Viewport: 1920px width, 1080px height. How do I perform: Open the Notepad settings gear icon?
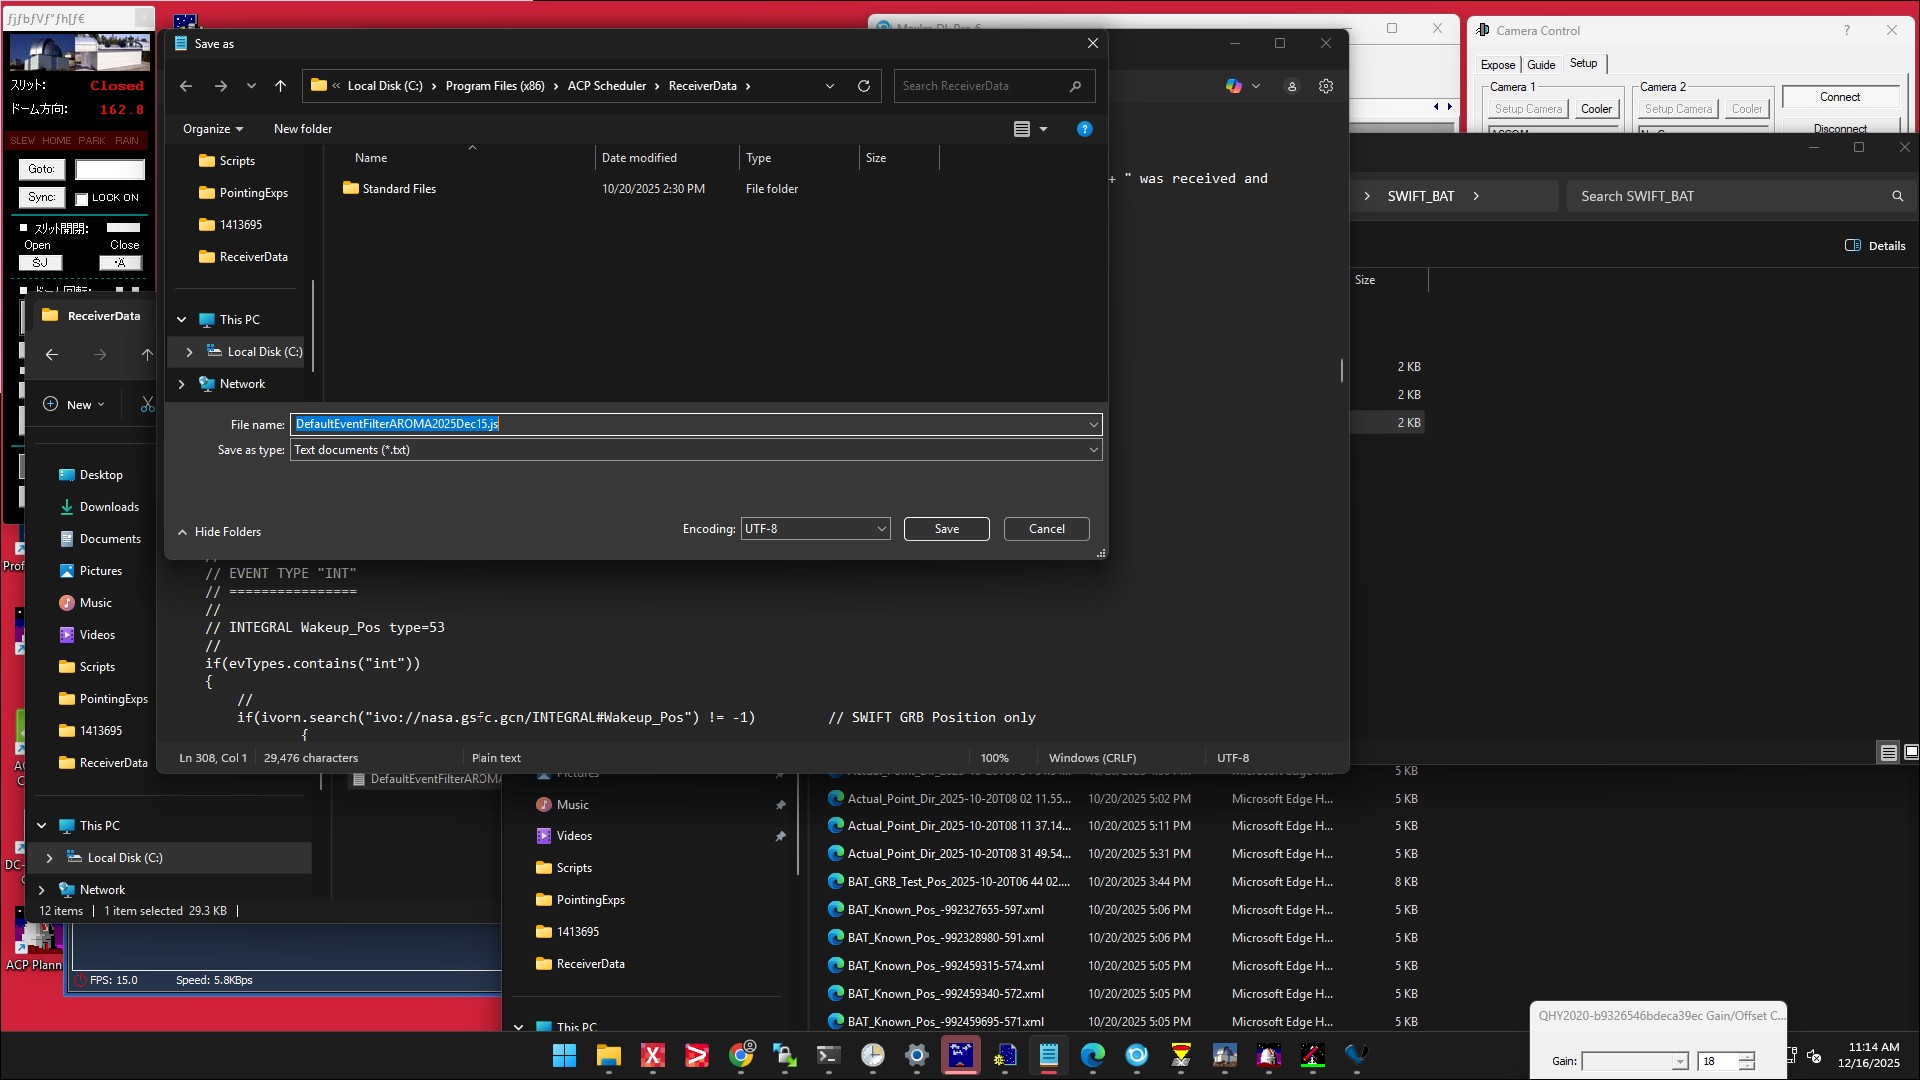pyautogui.click(x=1326, y=86)
